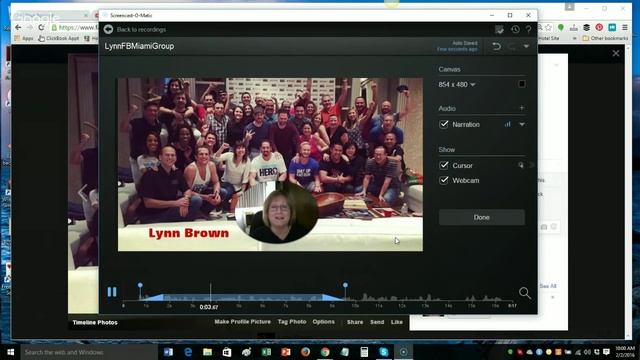Screen dimensions: 640x360
Task: Open Action Center notification icon
Action: coord(607,352)
